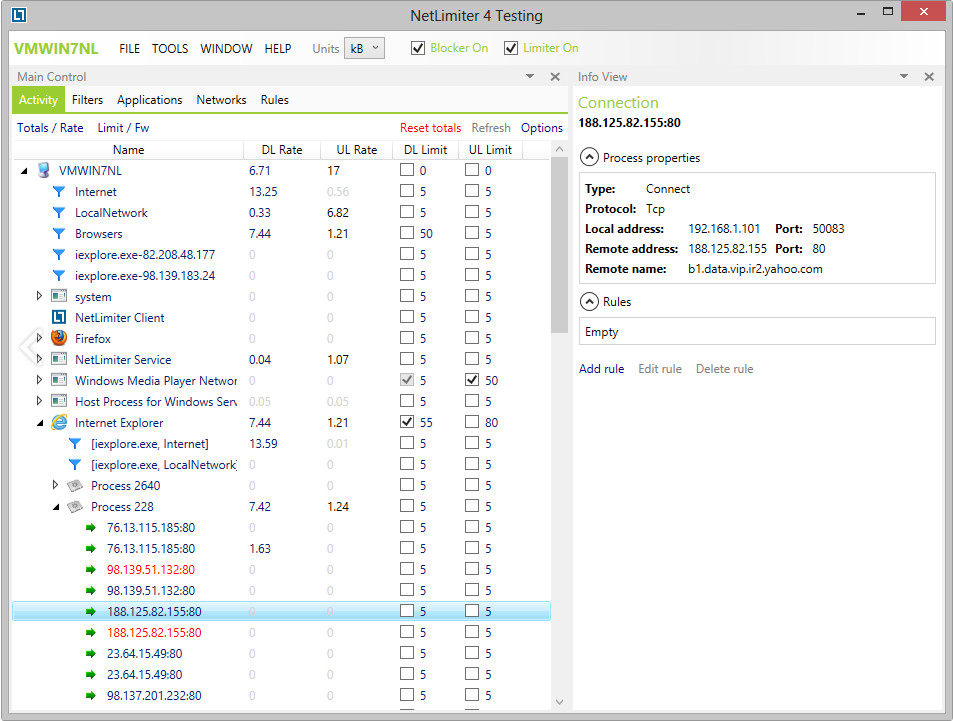Viewport: 953px width, 721px height.
Task: Open the Units kB dropdown
Action: pos(364,48)
